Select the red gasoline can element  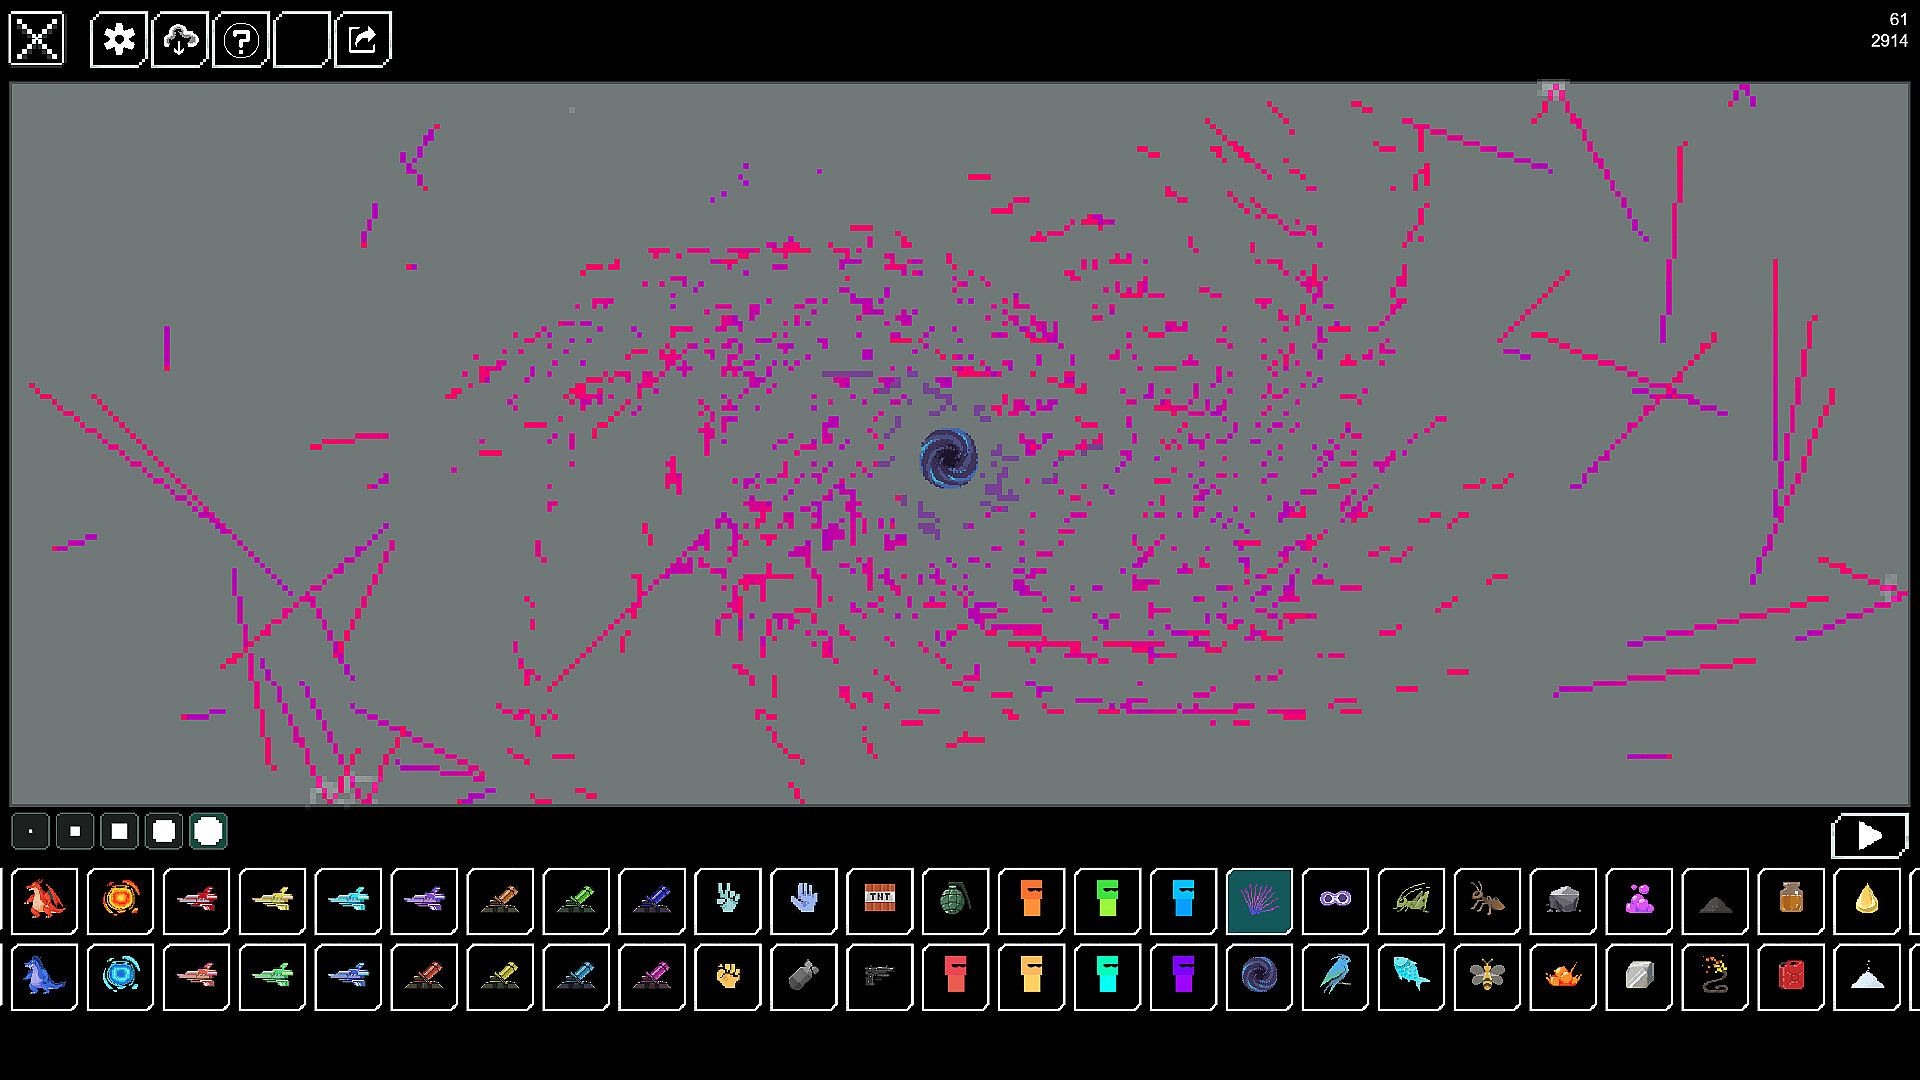[1791, 975]
